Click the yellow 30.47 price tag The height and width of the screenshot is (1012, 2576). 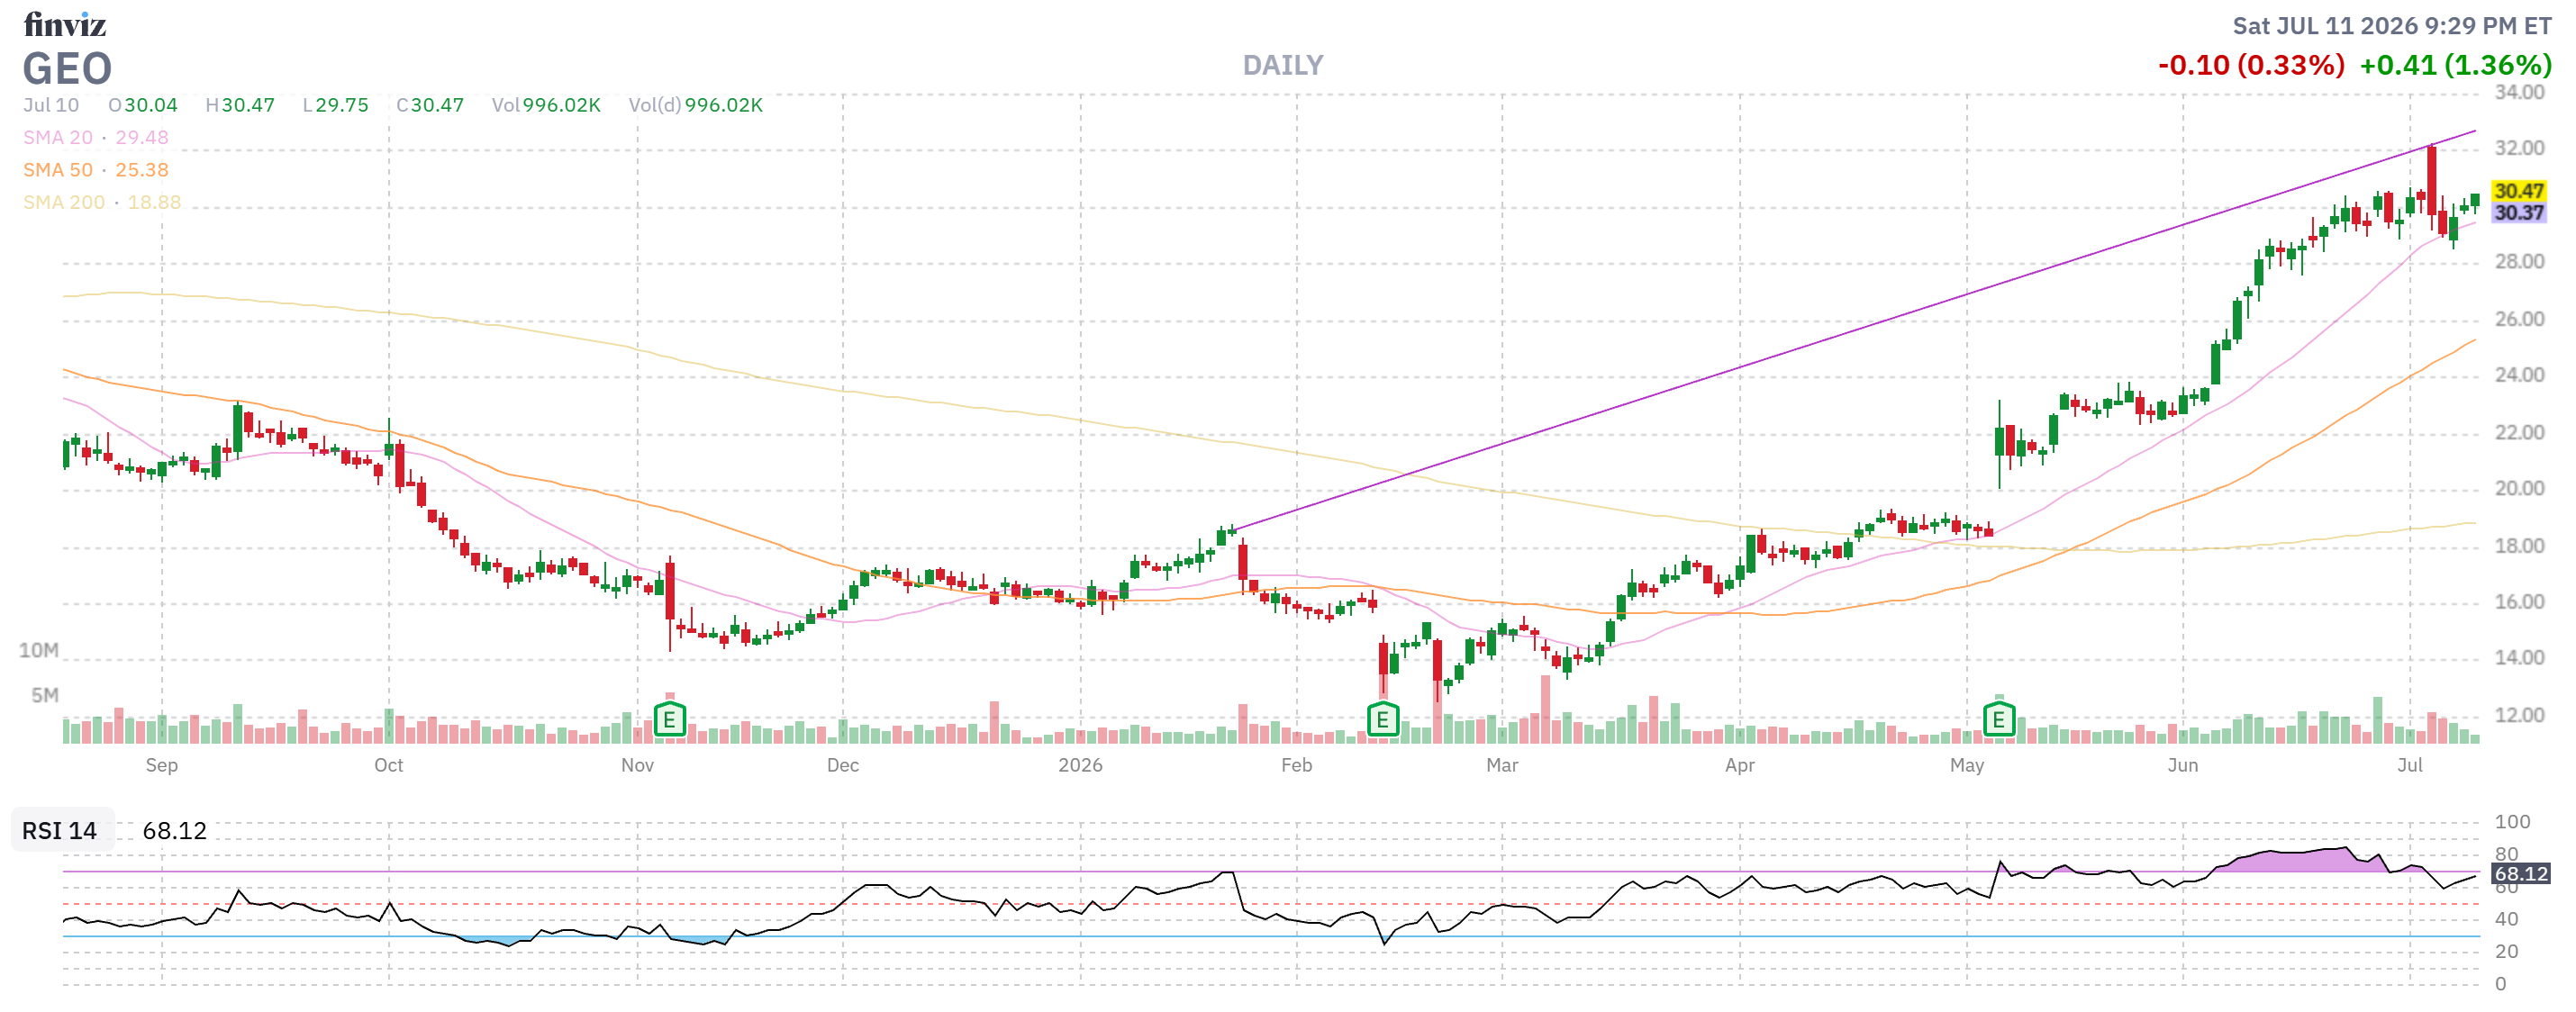[2518, 190]
